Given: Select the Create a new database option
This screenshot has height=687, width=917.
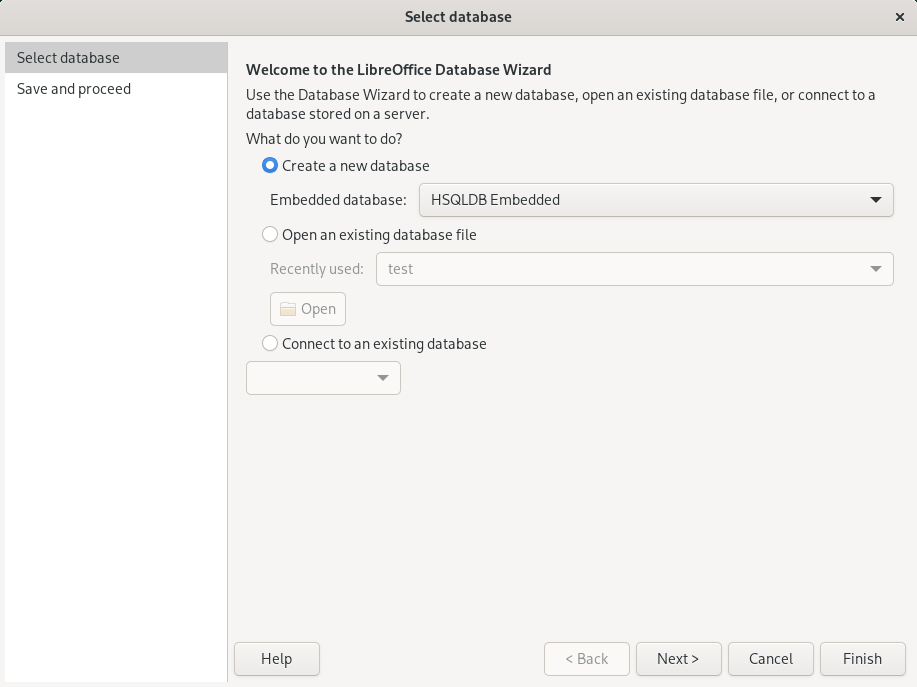Looking at the screenshot, I should [x=270, y=166].
